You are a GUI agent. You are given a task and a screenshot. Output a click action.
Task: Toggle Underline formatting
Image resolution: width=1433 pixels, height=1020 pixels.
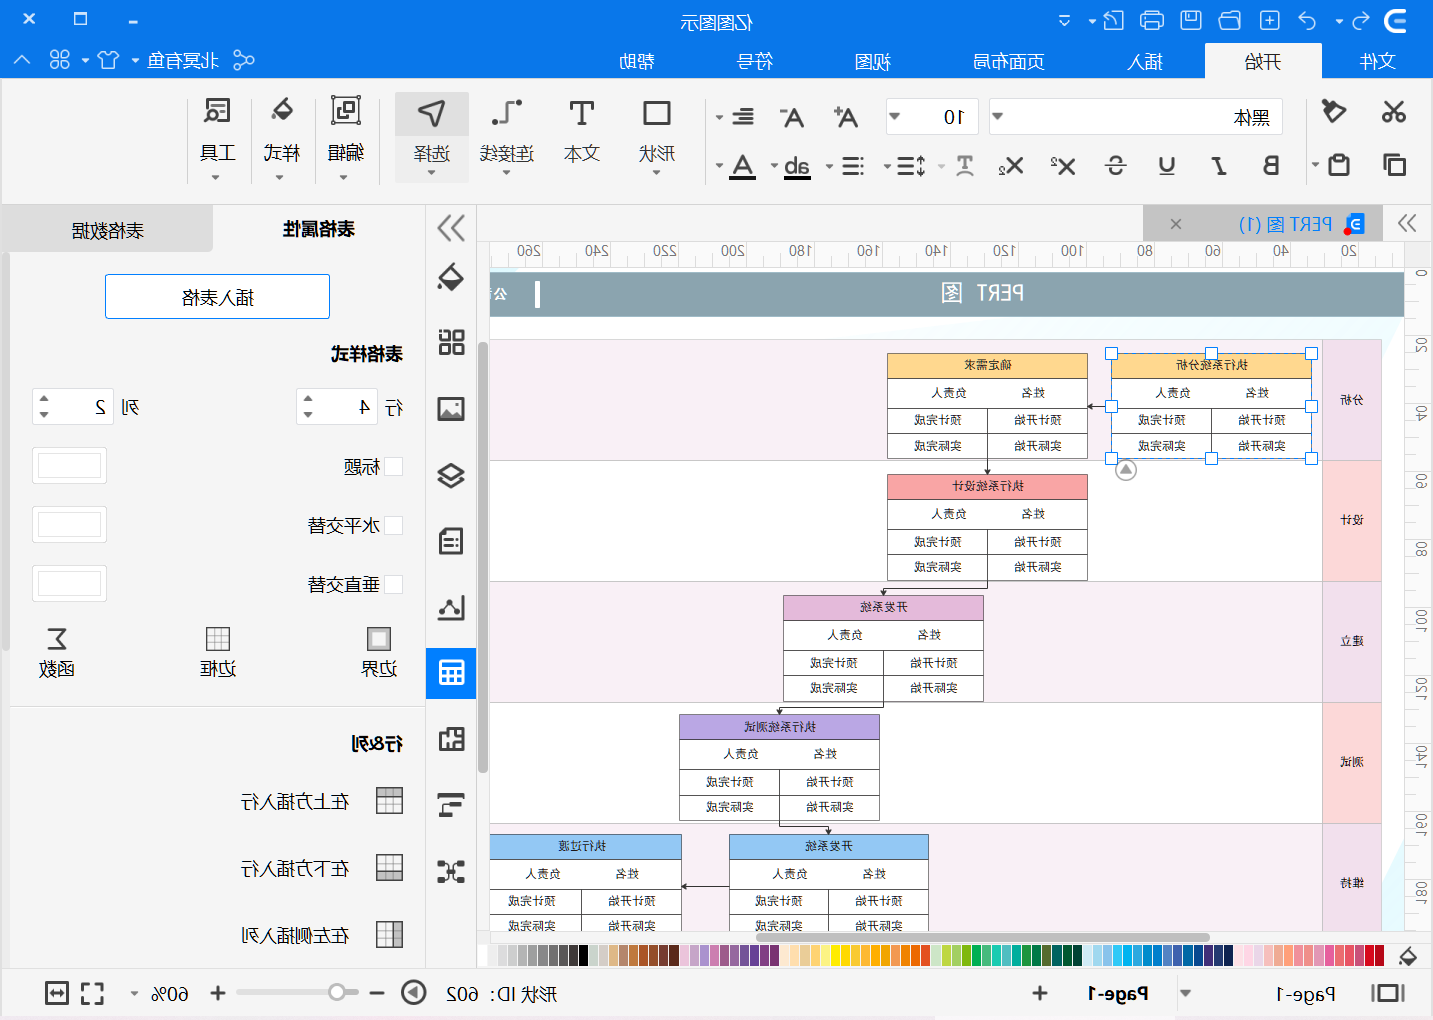[1167, 166]
